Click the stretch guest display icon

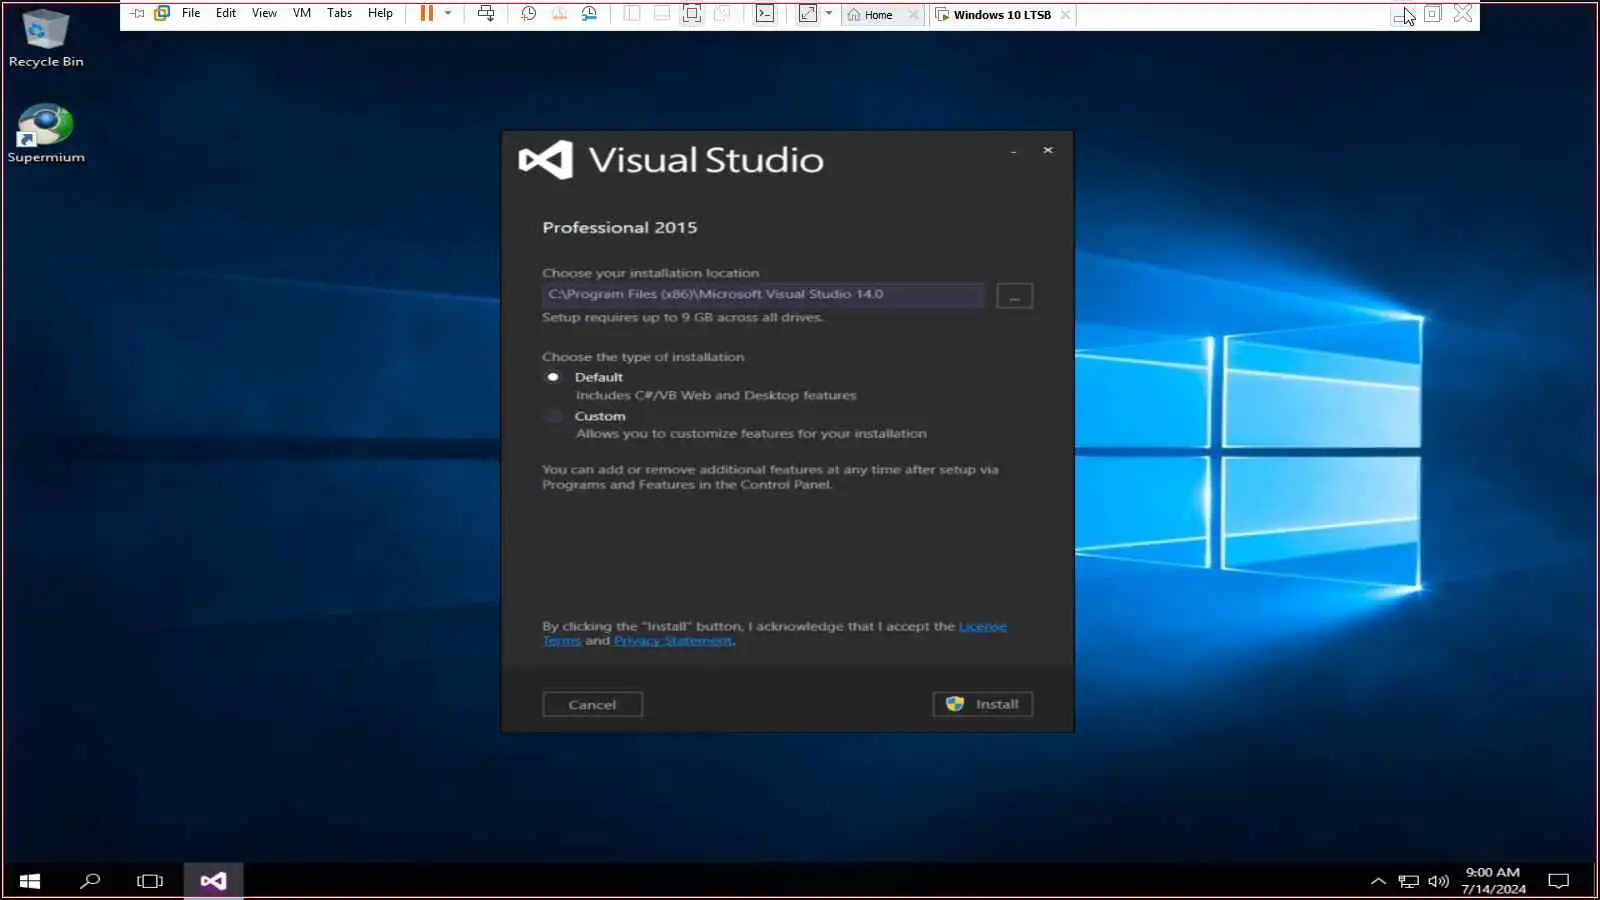point(808,14)
